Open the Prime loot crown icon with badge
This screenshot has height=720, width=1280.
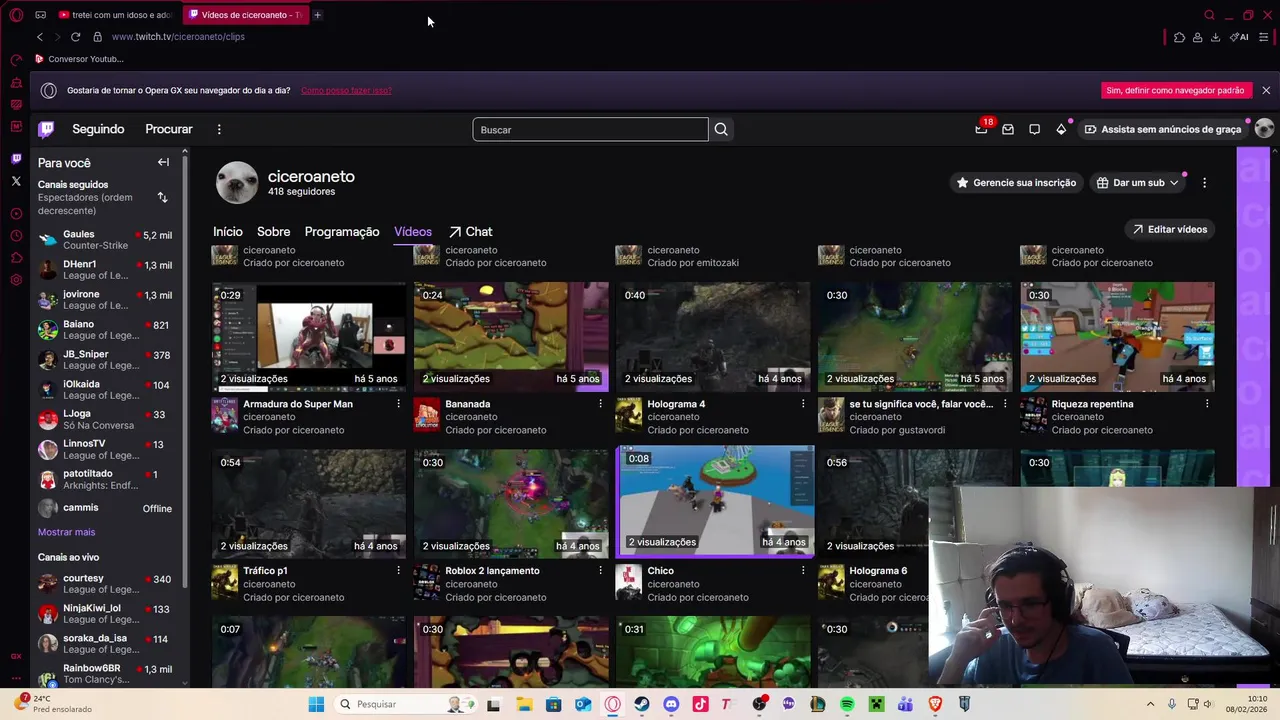tap(982, 129)
